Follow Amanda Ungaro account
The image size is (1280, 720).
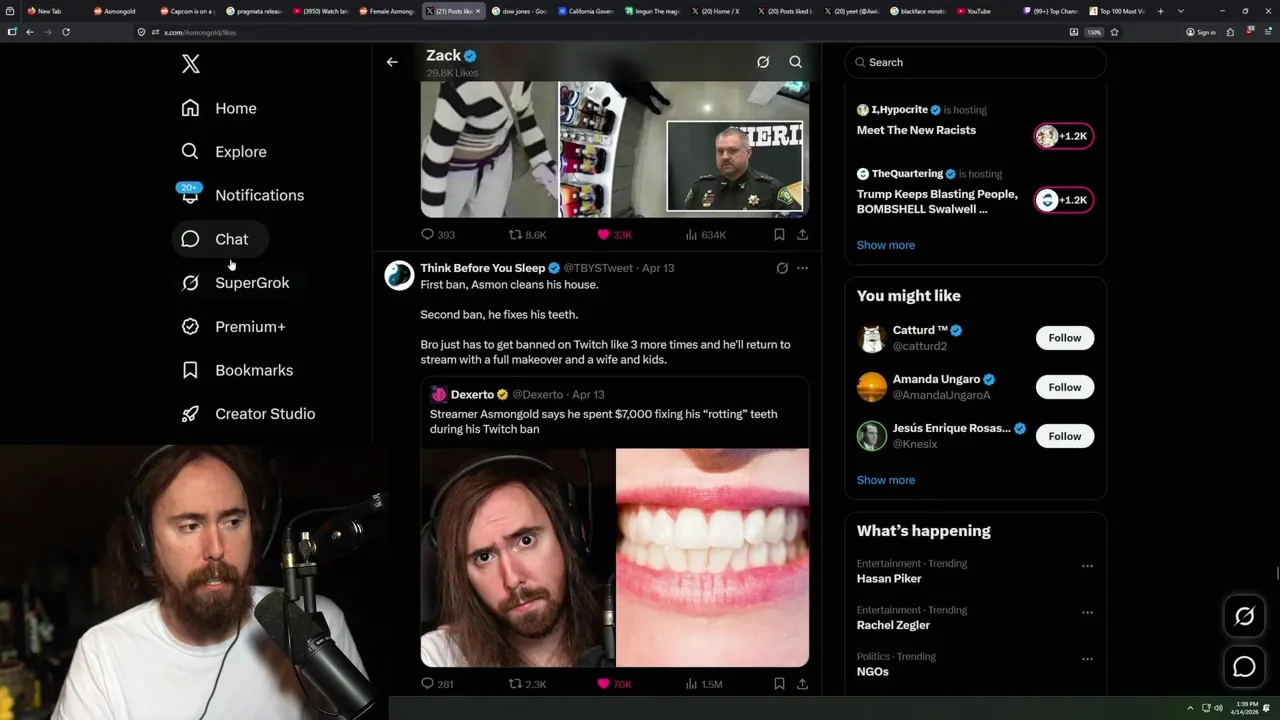coord(1065,387)
